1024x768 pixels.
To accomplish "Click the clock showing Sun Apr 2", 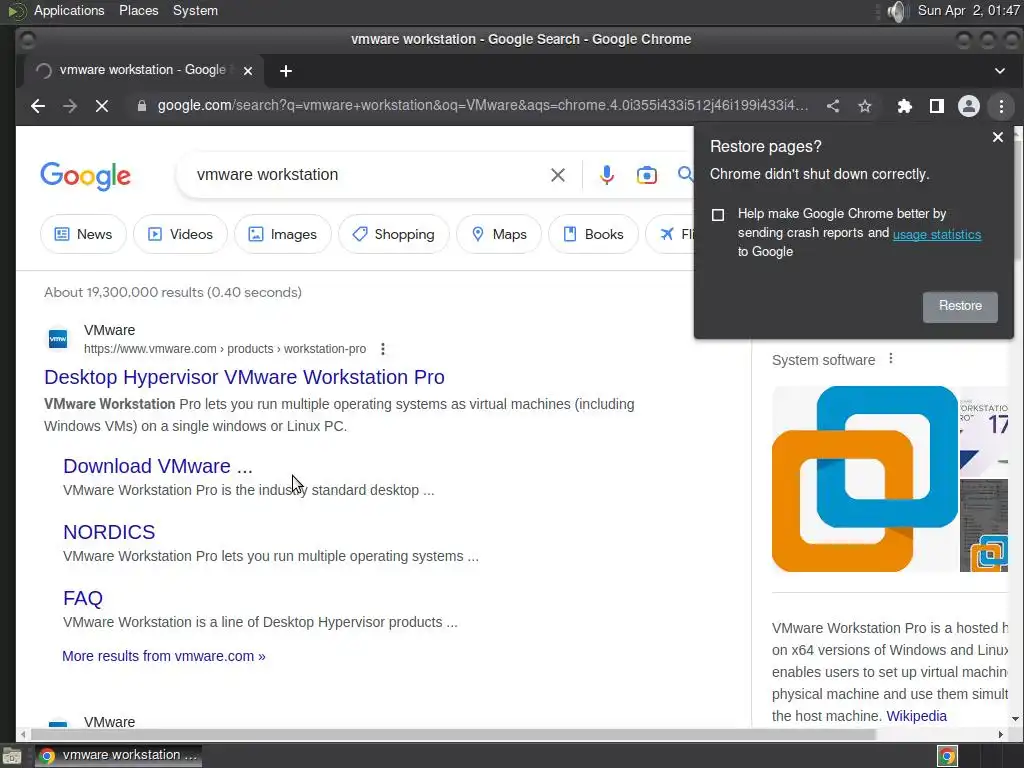I will pyautogui.click(x=968, y=10).
